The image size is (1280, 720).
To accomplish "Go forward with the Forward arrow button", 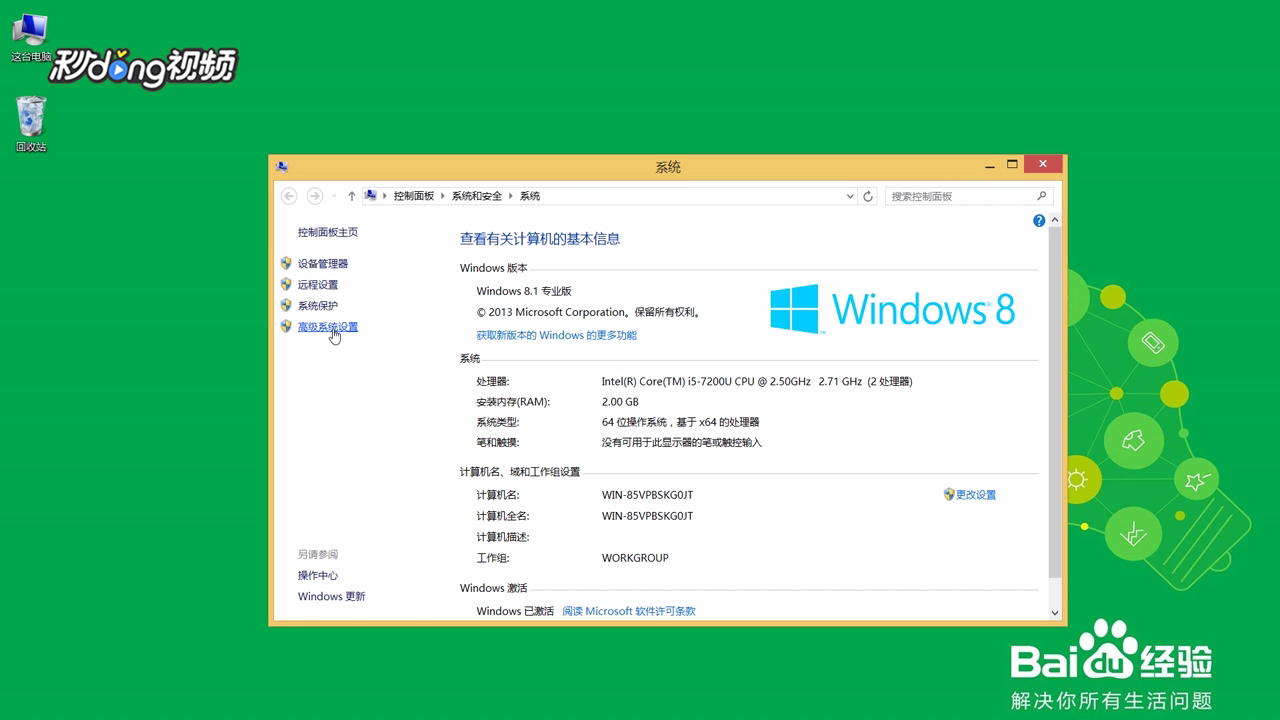I will pyautogui.click(x=315, y=196).
